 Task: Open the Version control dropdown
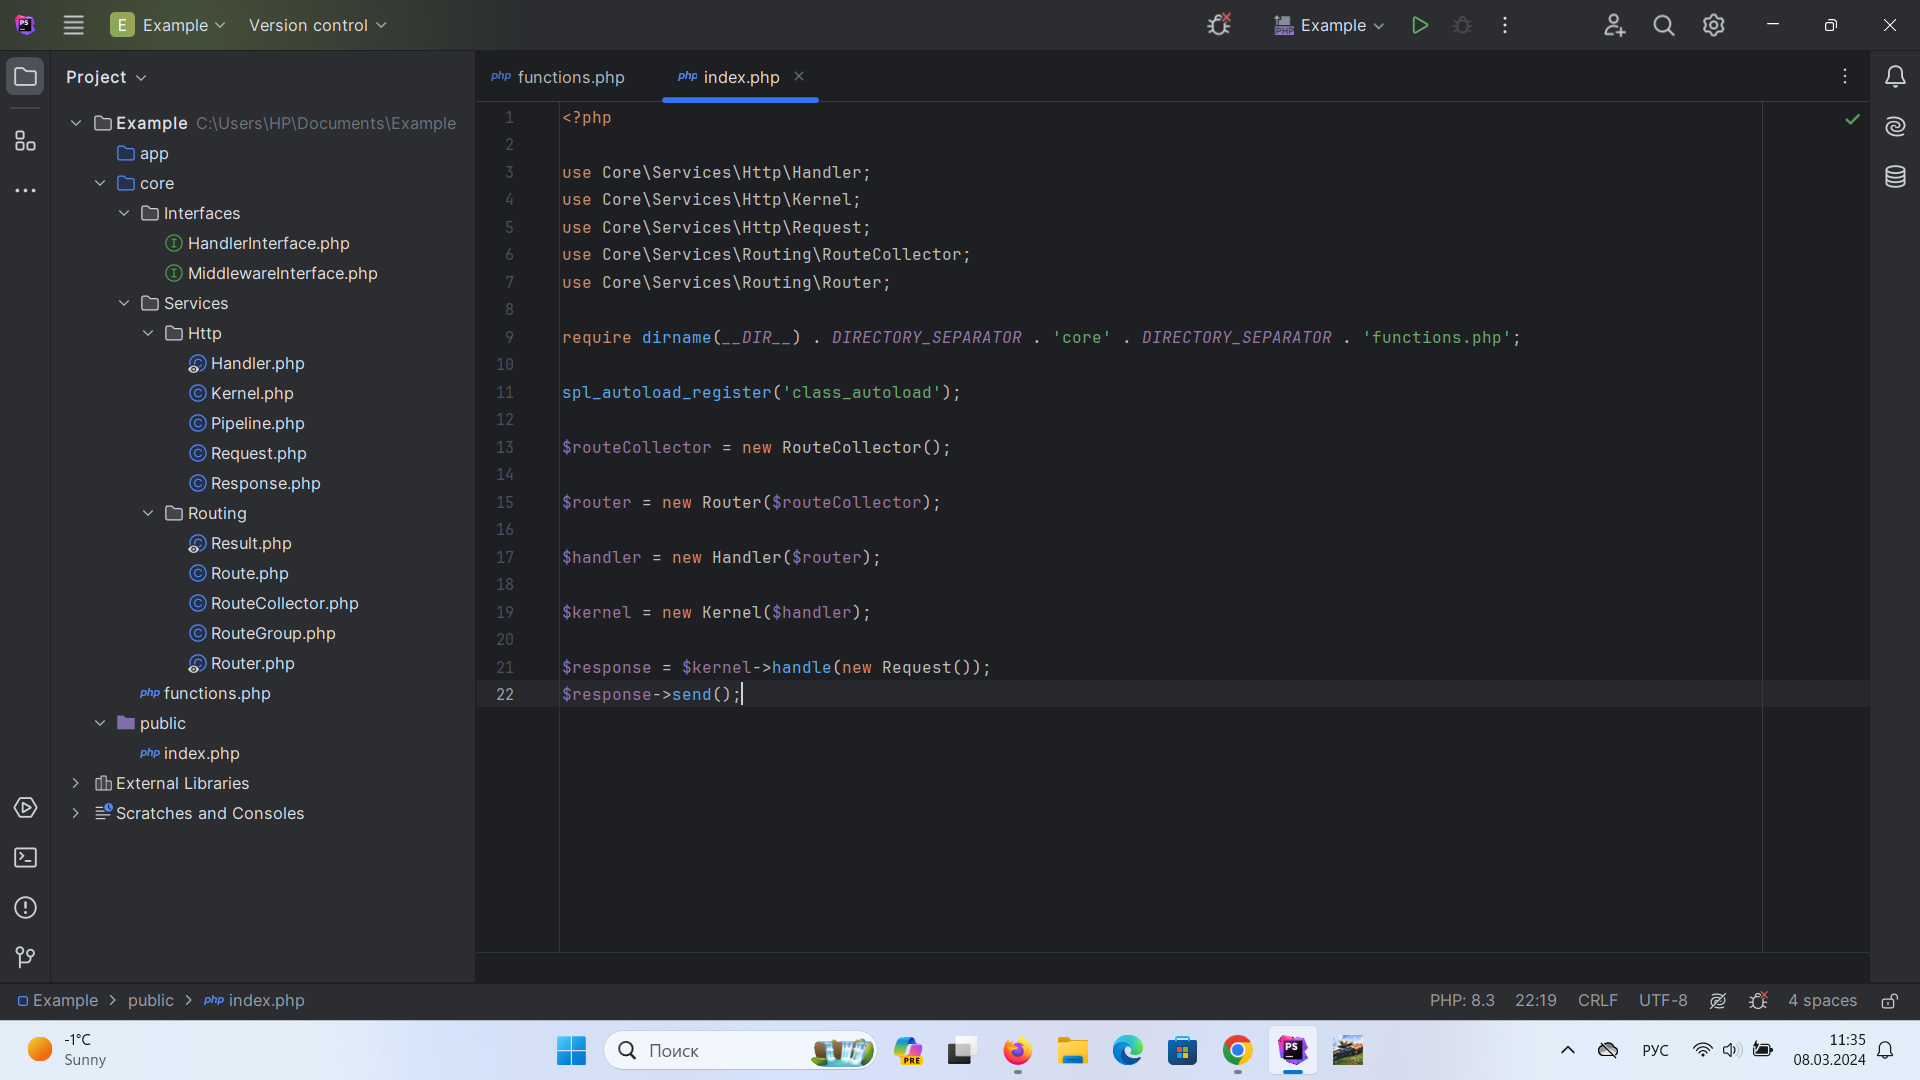tap(317, 25)
